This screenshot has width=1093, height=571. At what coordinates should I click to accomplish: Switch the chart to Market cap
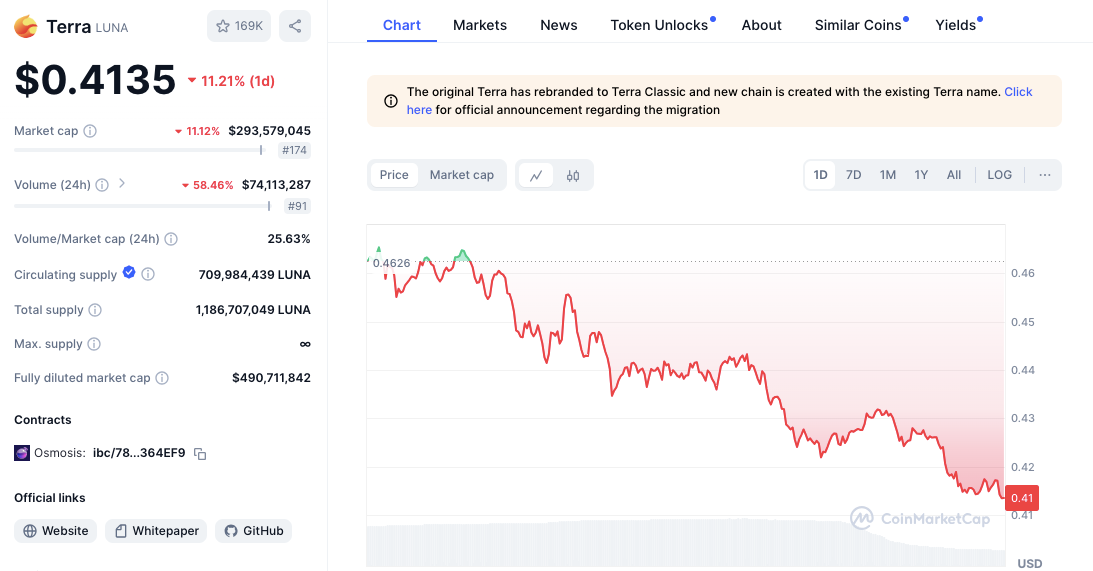(x=461, y=175)
